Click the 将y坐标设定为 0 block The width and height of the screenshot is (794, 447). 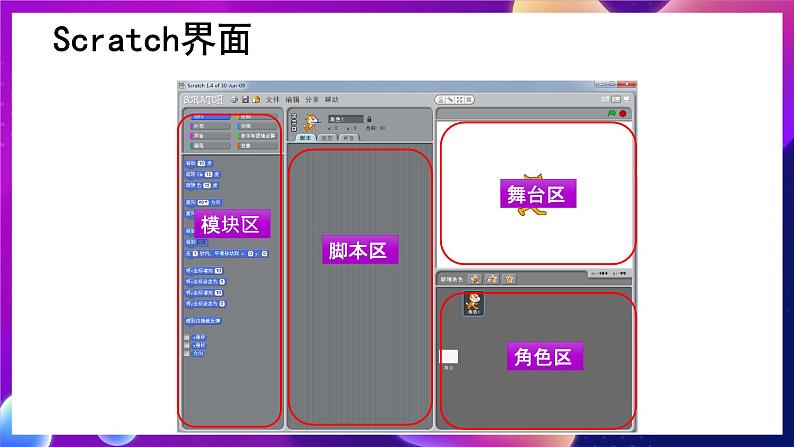[x=205, y=304]
